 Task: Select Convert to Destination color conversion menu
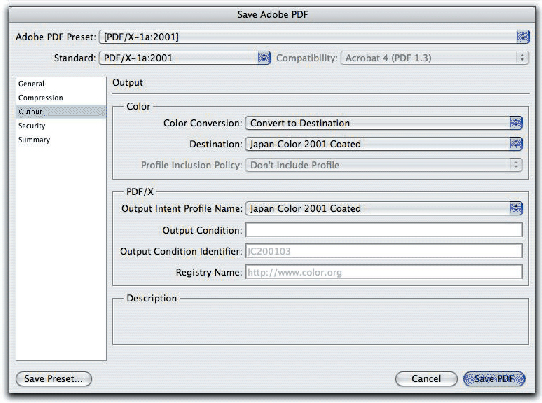(384, 123)
